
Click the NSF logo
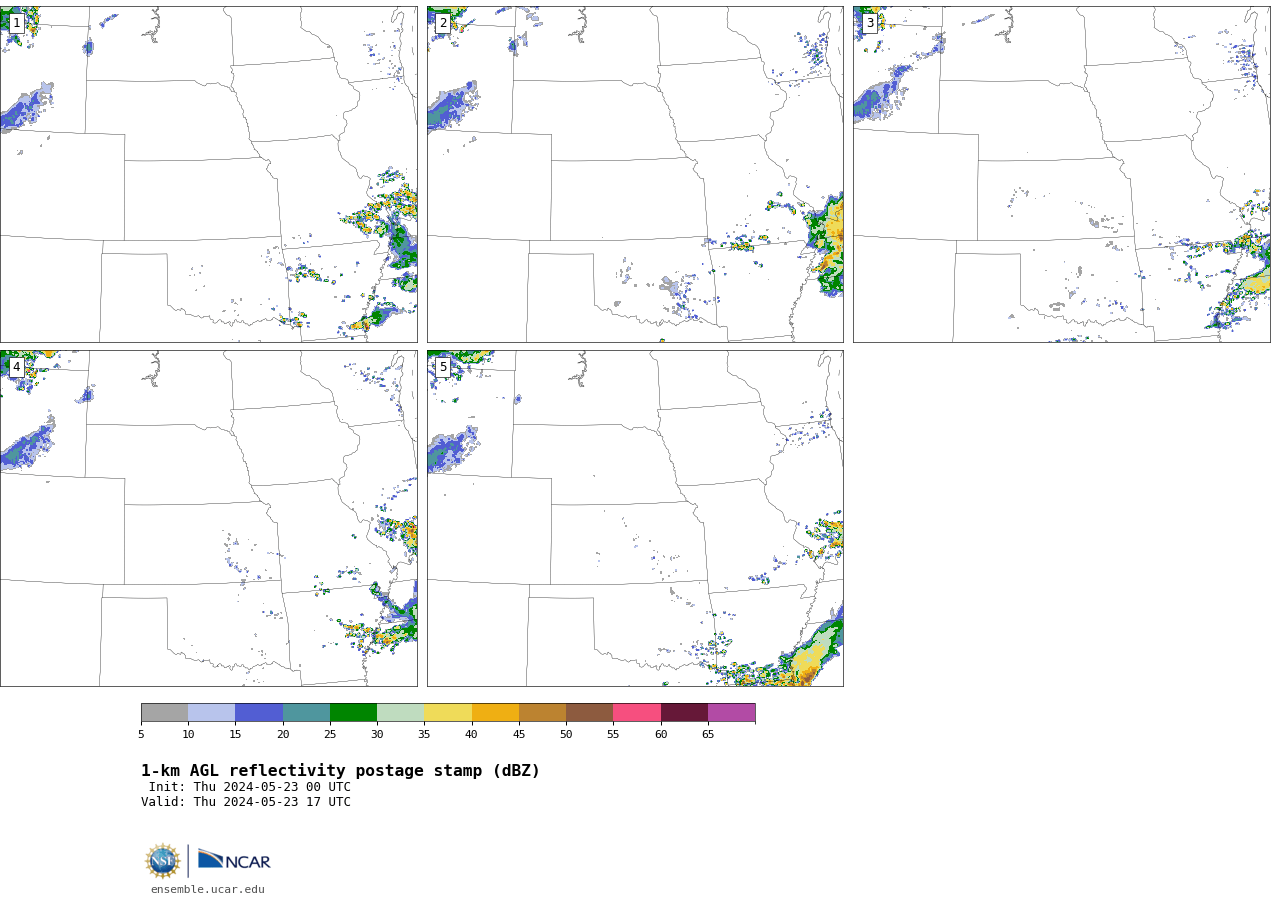pyautogui.click(x=163, y=861)
